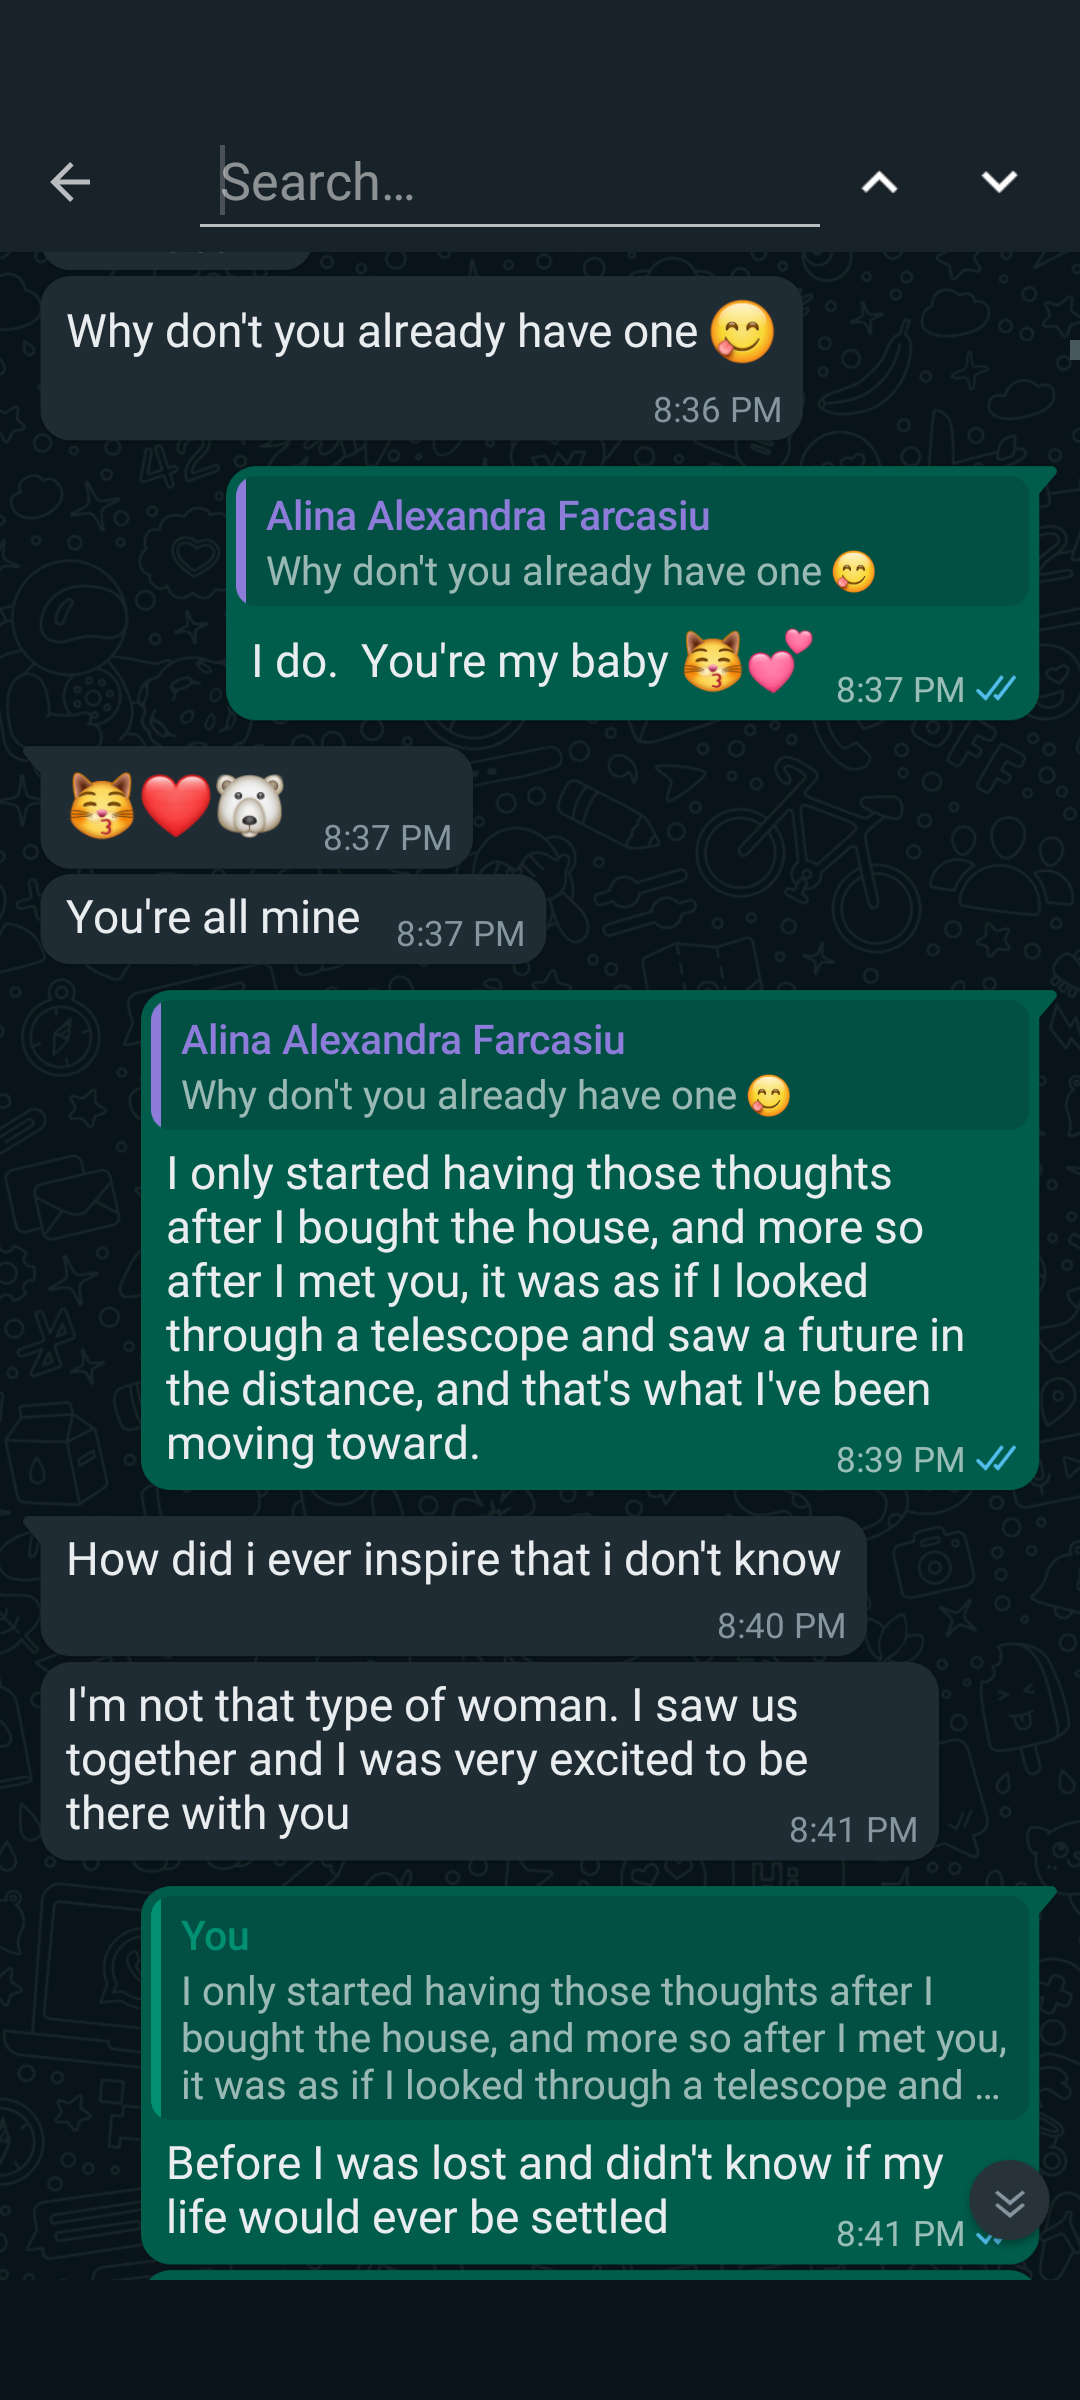This screenshot has height=2400, width=1080.
Task: Click the Search text field
Action: coord(510,183)
